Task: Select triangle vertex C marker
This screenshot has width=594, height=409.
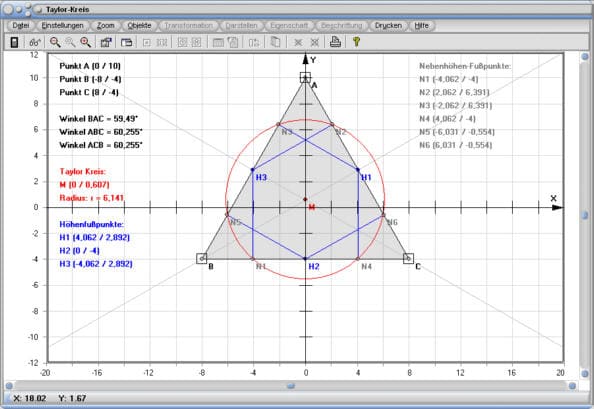Action: [x=408, y=259]
